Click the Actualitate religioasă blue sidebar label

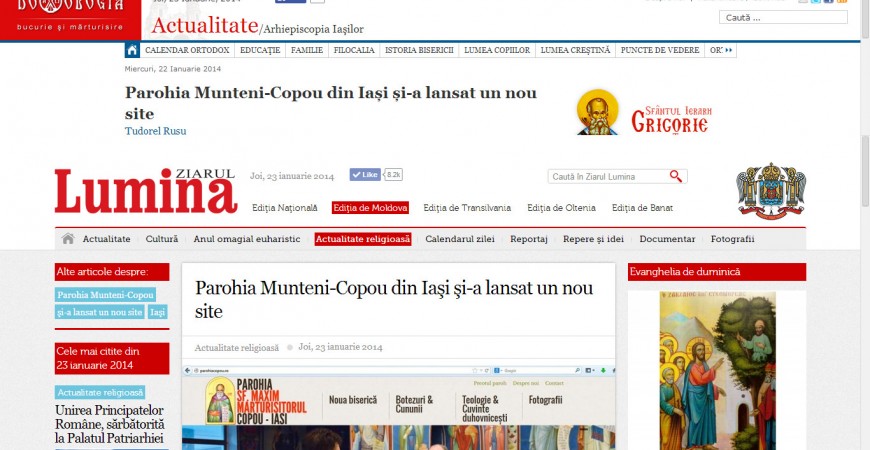click(100, 393)
